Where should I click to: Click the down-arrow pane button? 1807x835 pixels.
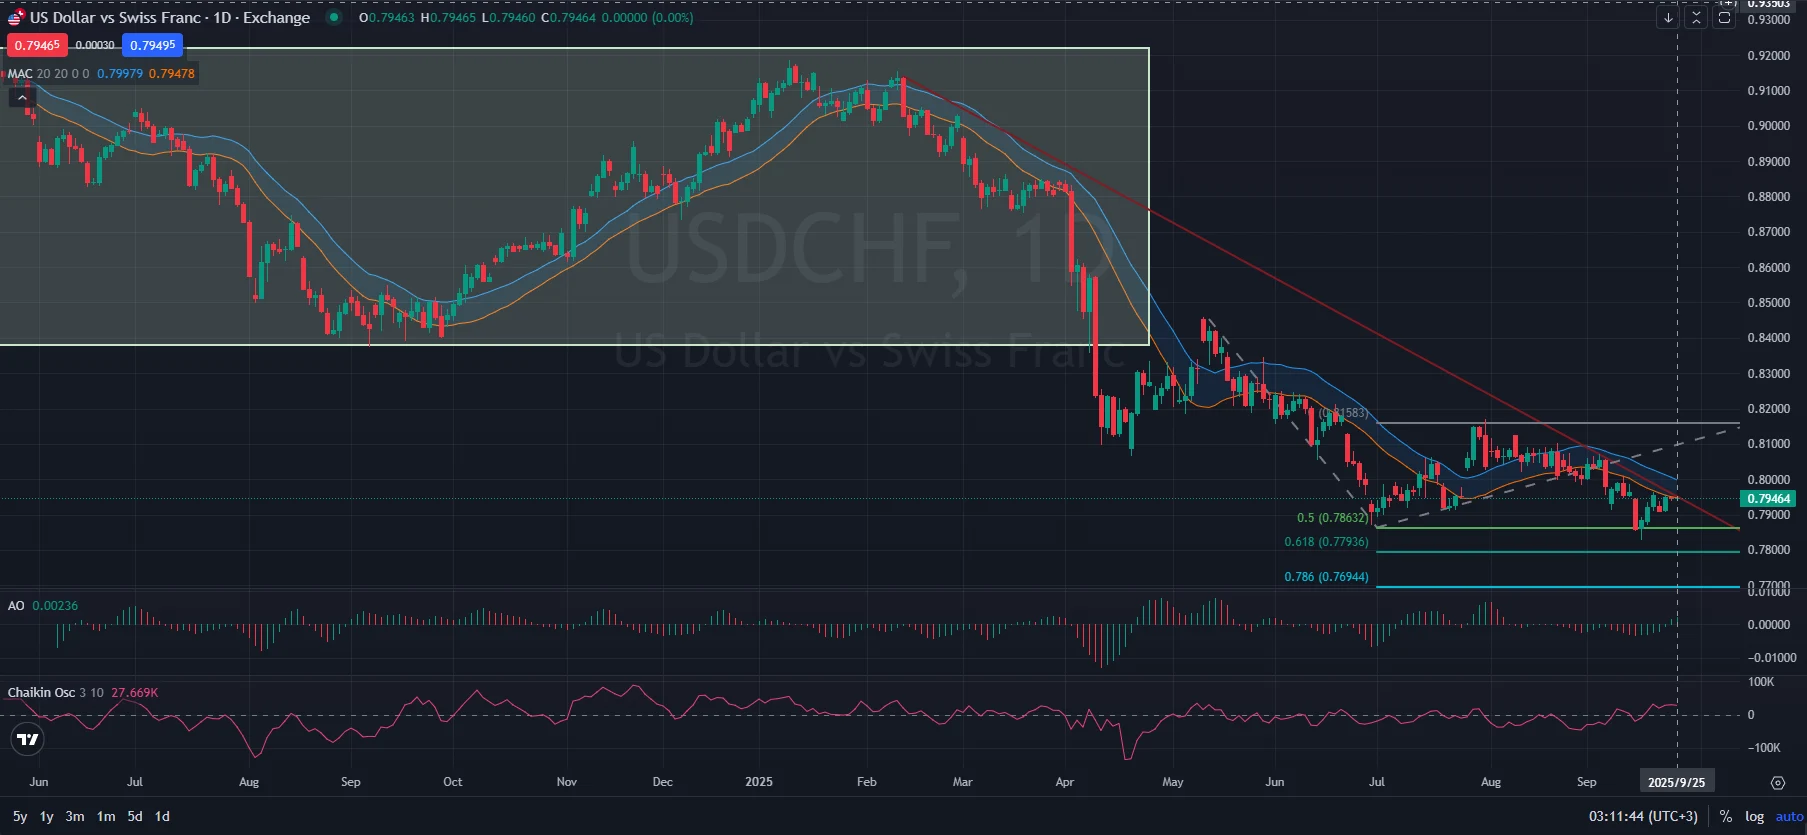(x=1667, y=18)
